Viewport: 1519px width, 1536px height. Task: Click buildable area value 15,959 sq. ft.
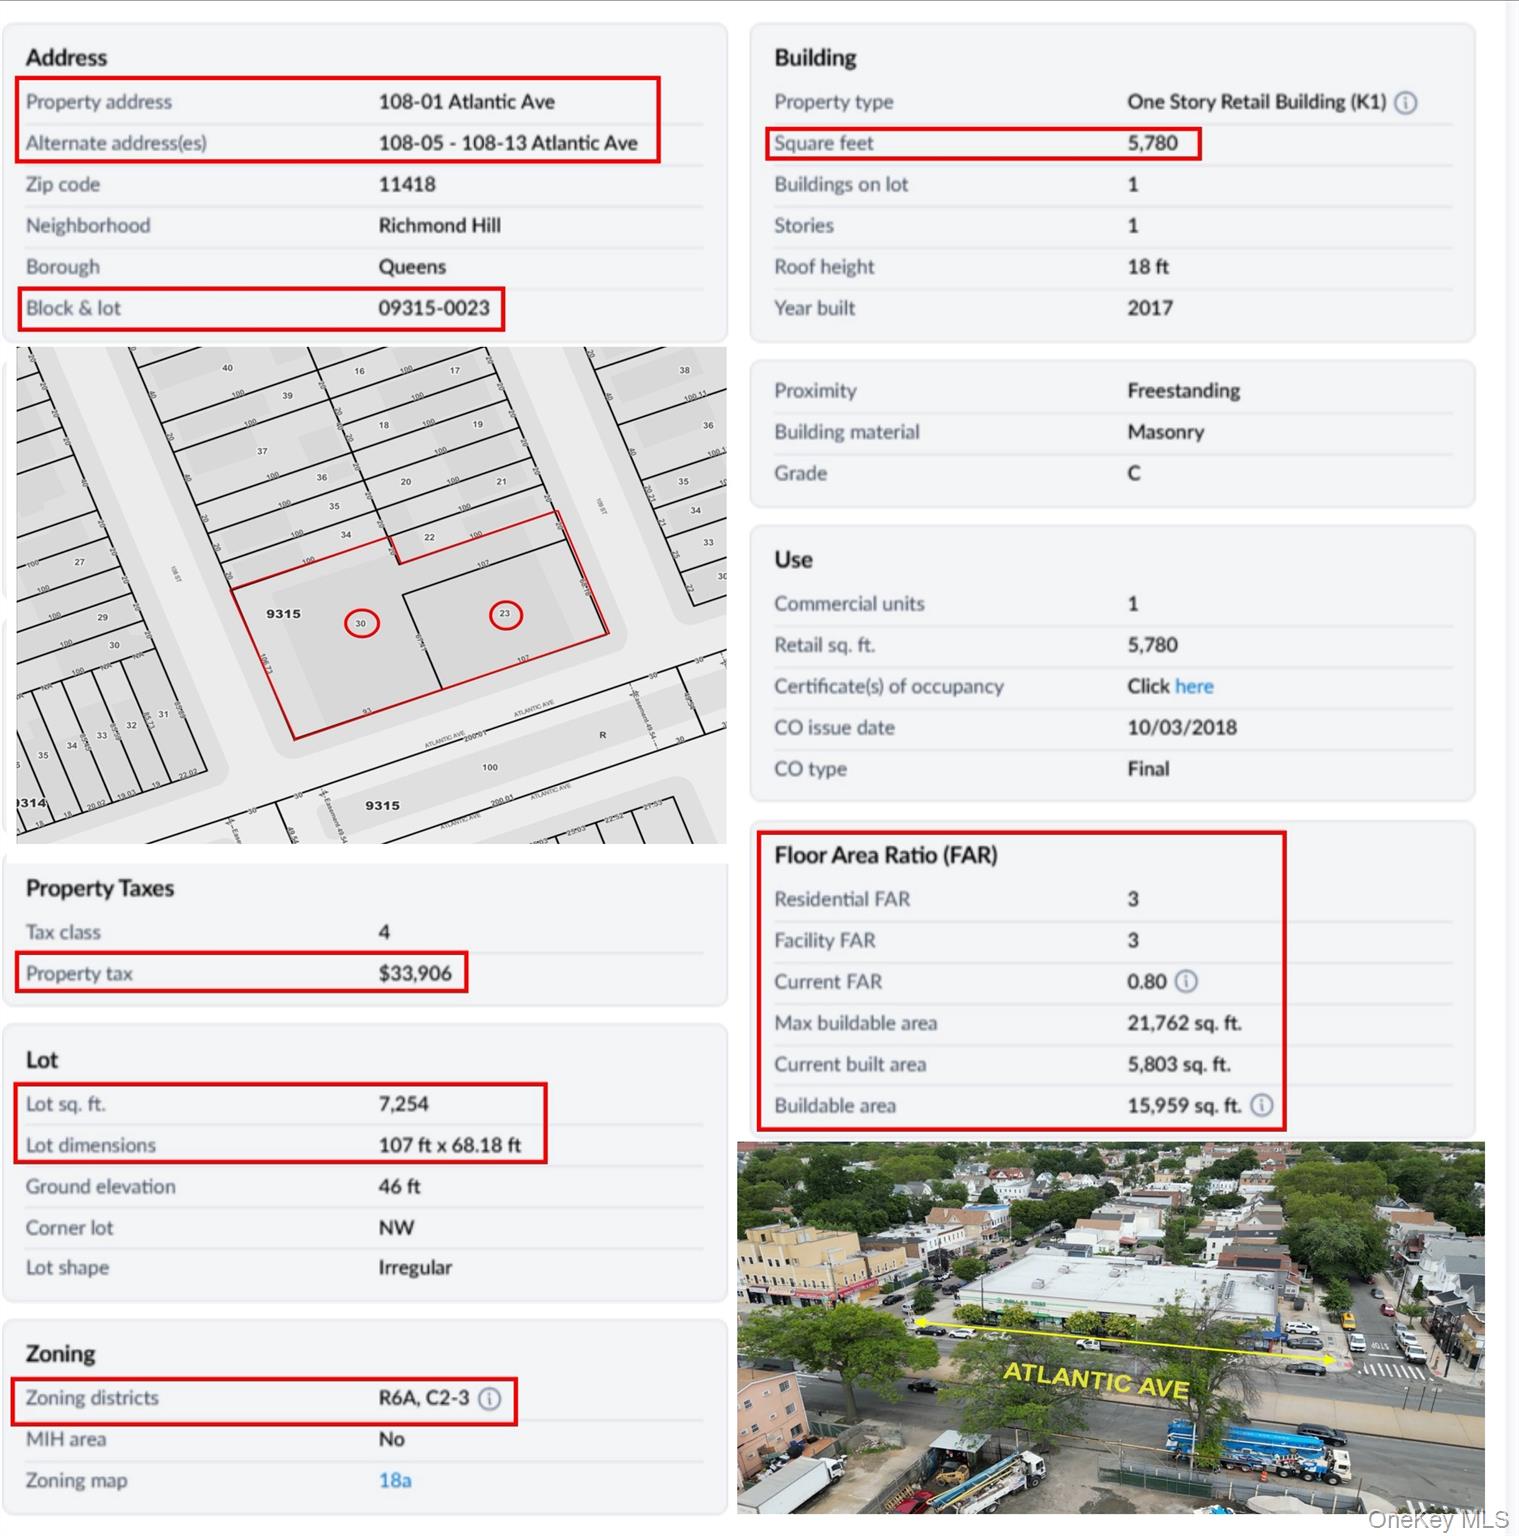click(1184, 1105)
